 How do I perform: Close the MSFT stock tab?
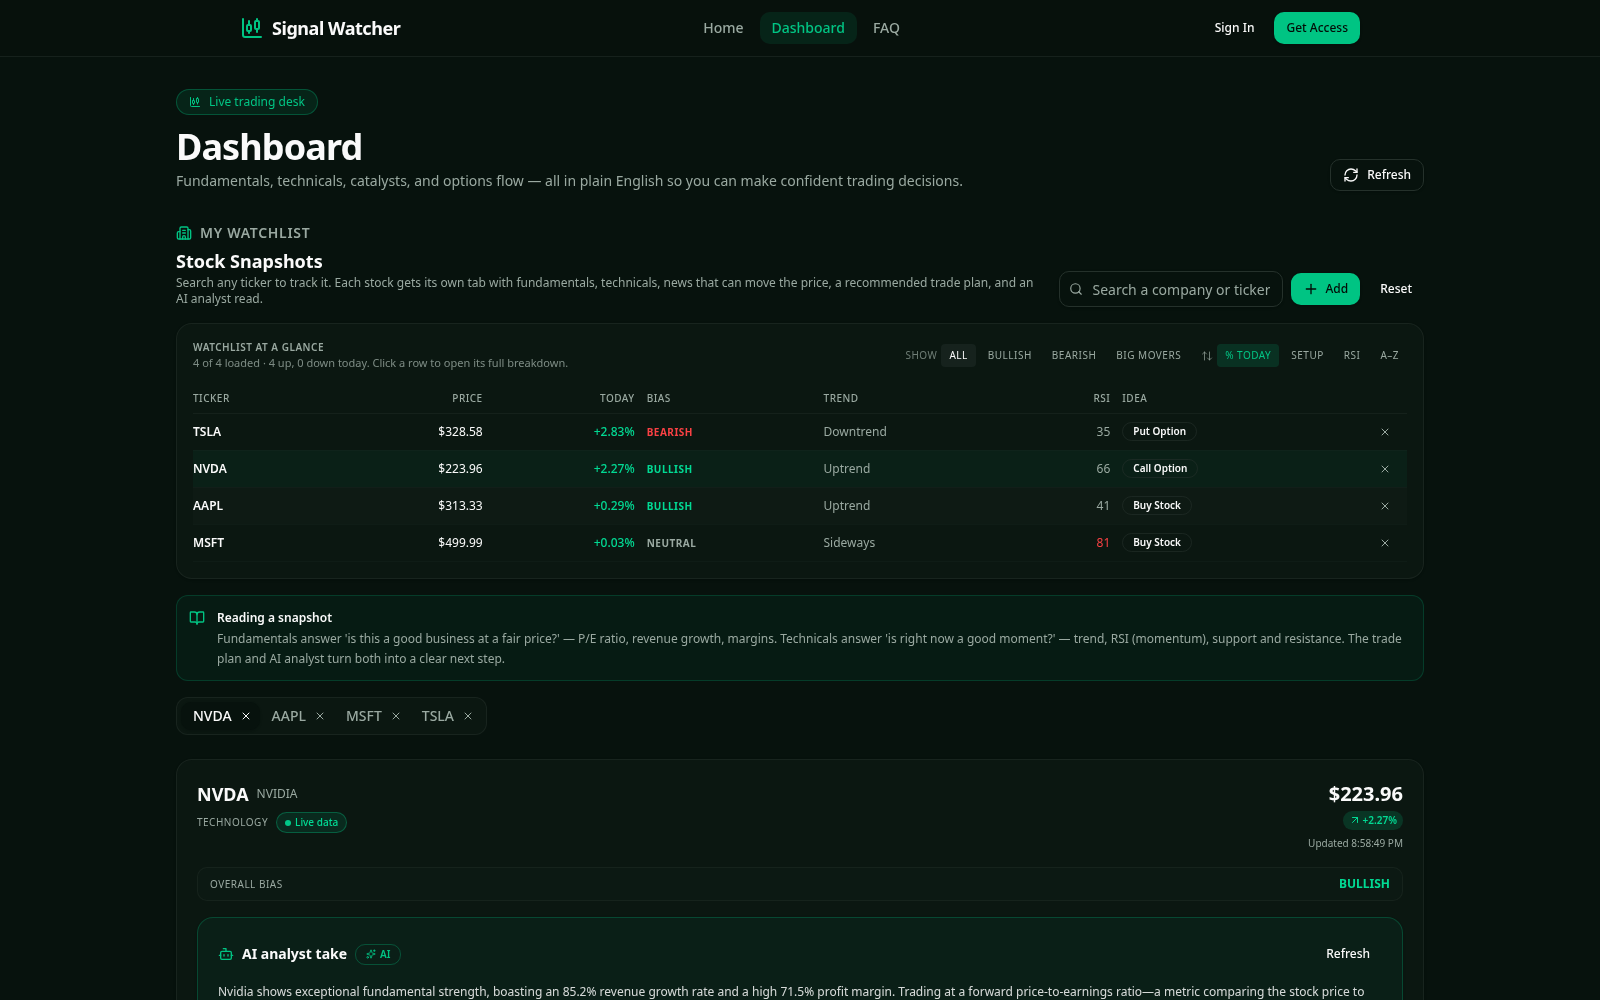pyautogui.click(x=396, y=716)
